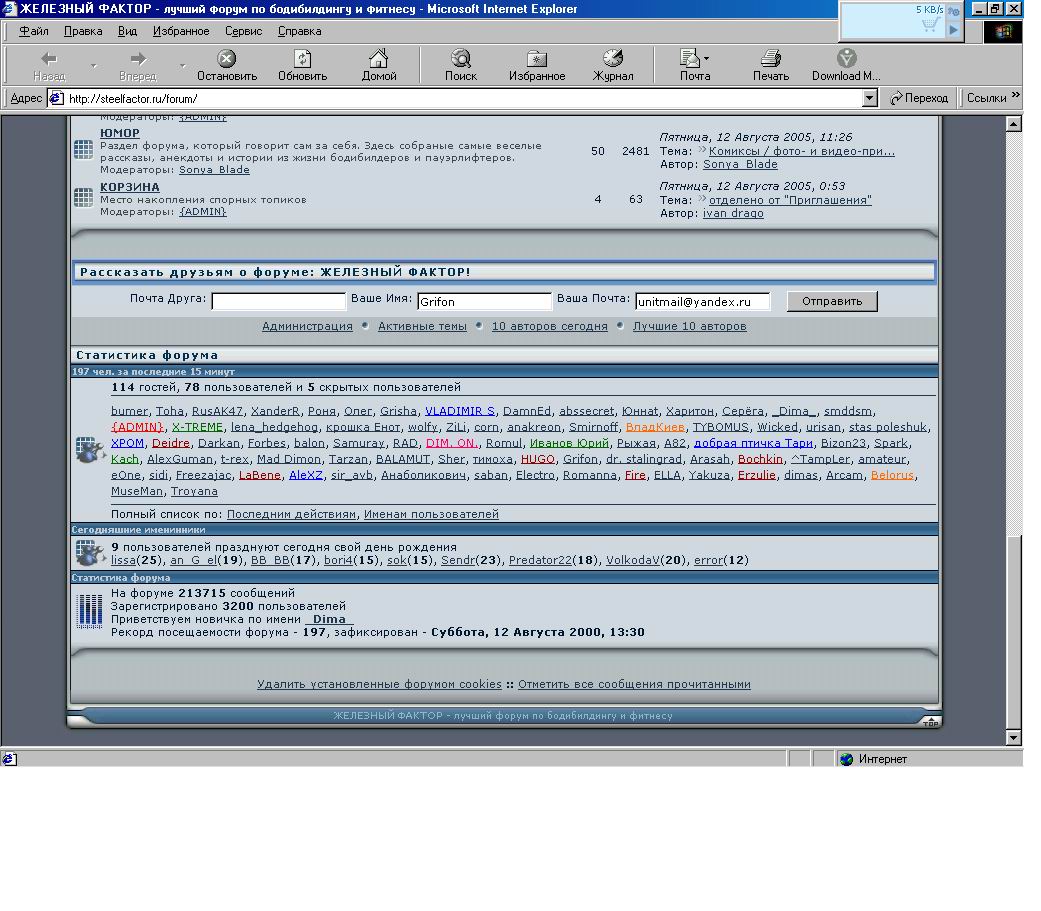Viewport: 1041px width, 911px height.
Task: Expand the address bar dropdown arrow
Action: [x=869, y=98]
